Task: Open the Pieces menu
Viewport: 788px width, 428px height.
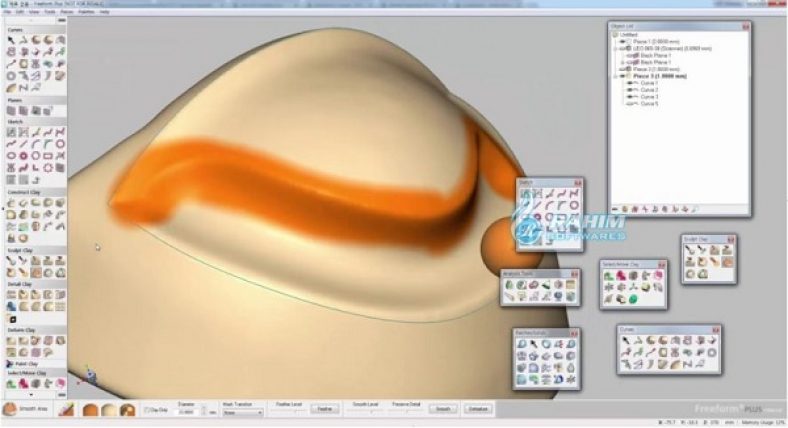Action: 67,12
